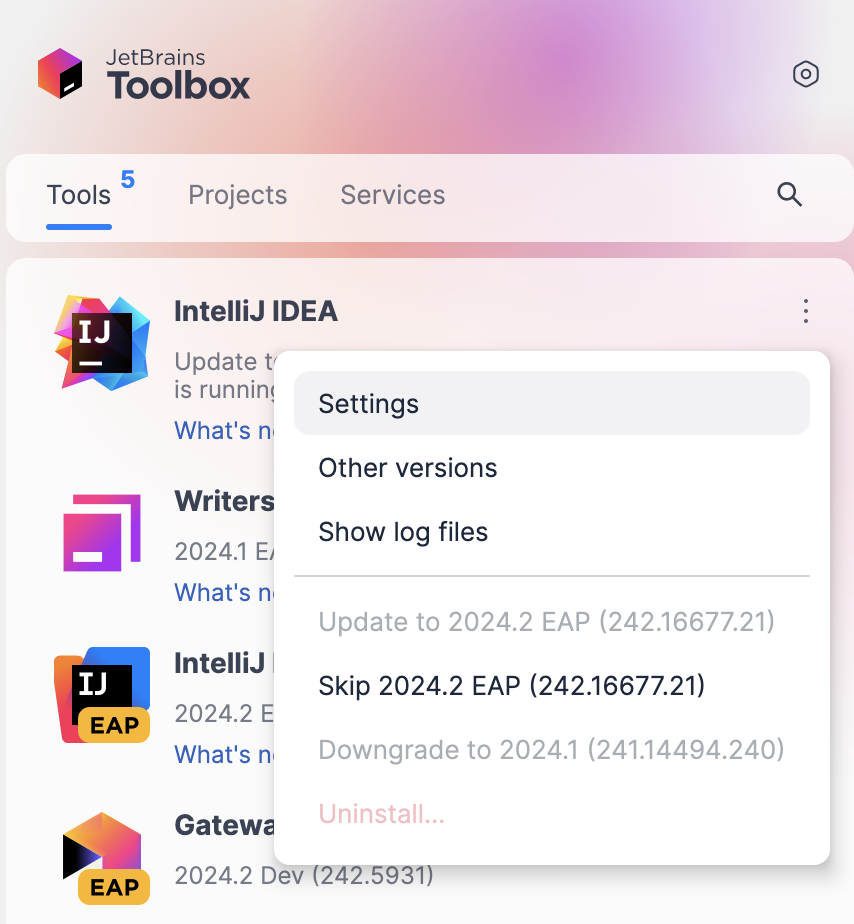Screen dimensions: 854x924
Task: Switch to the Projects tab
Action: pyautogui.click(x=237, y=195)
